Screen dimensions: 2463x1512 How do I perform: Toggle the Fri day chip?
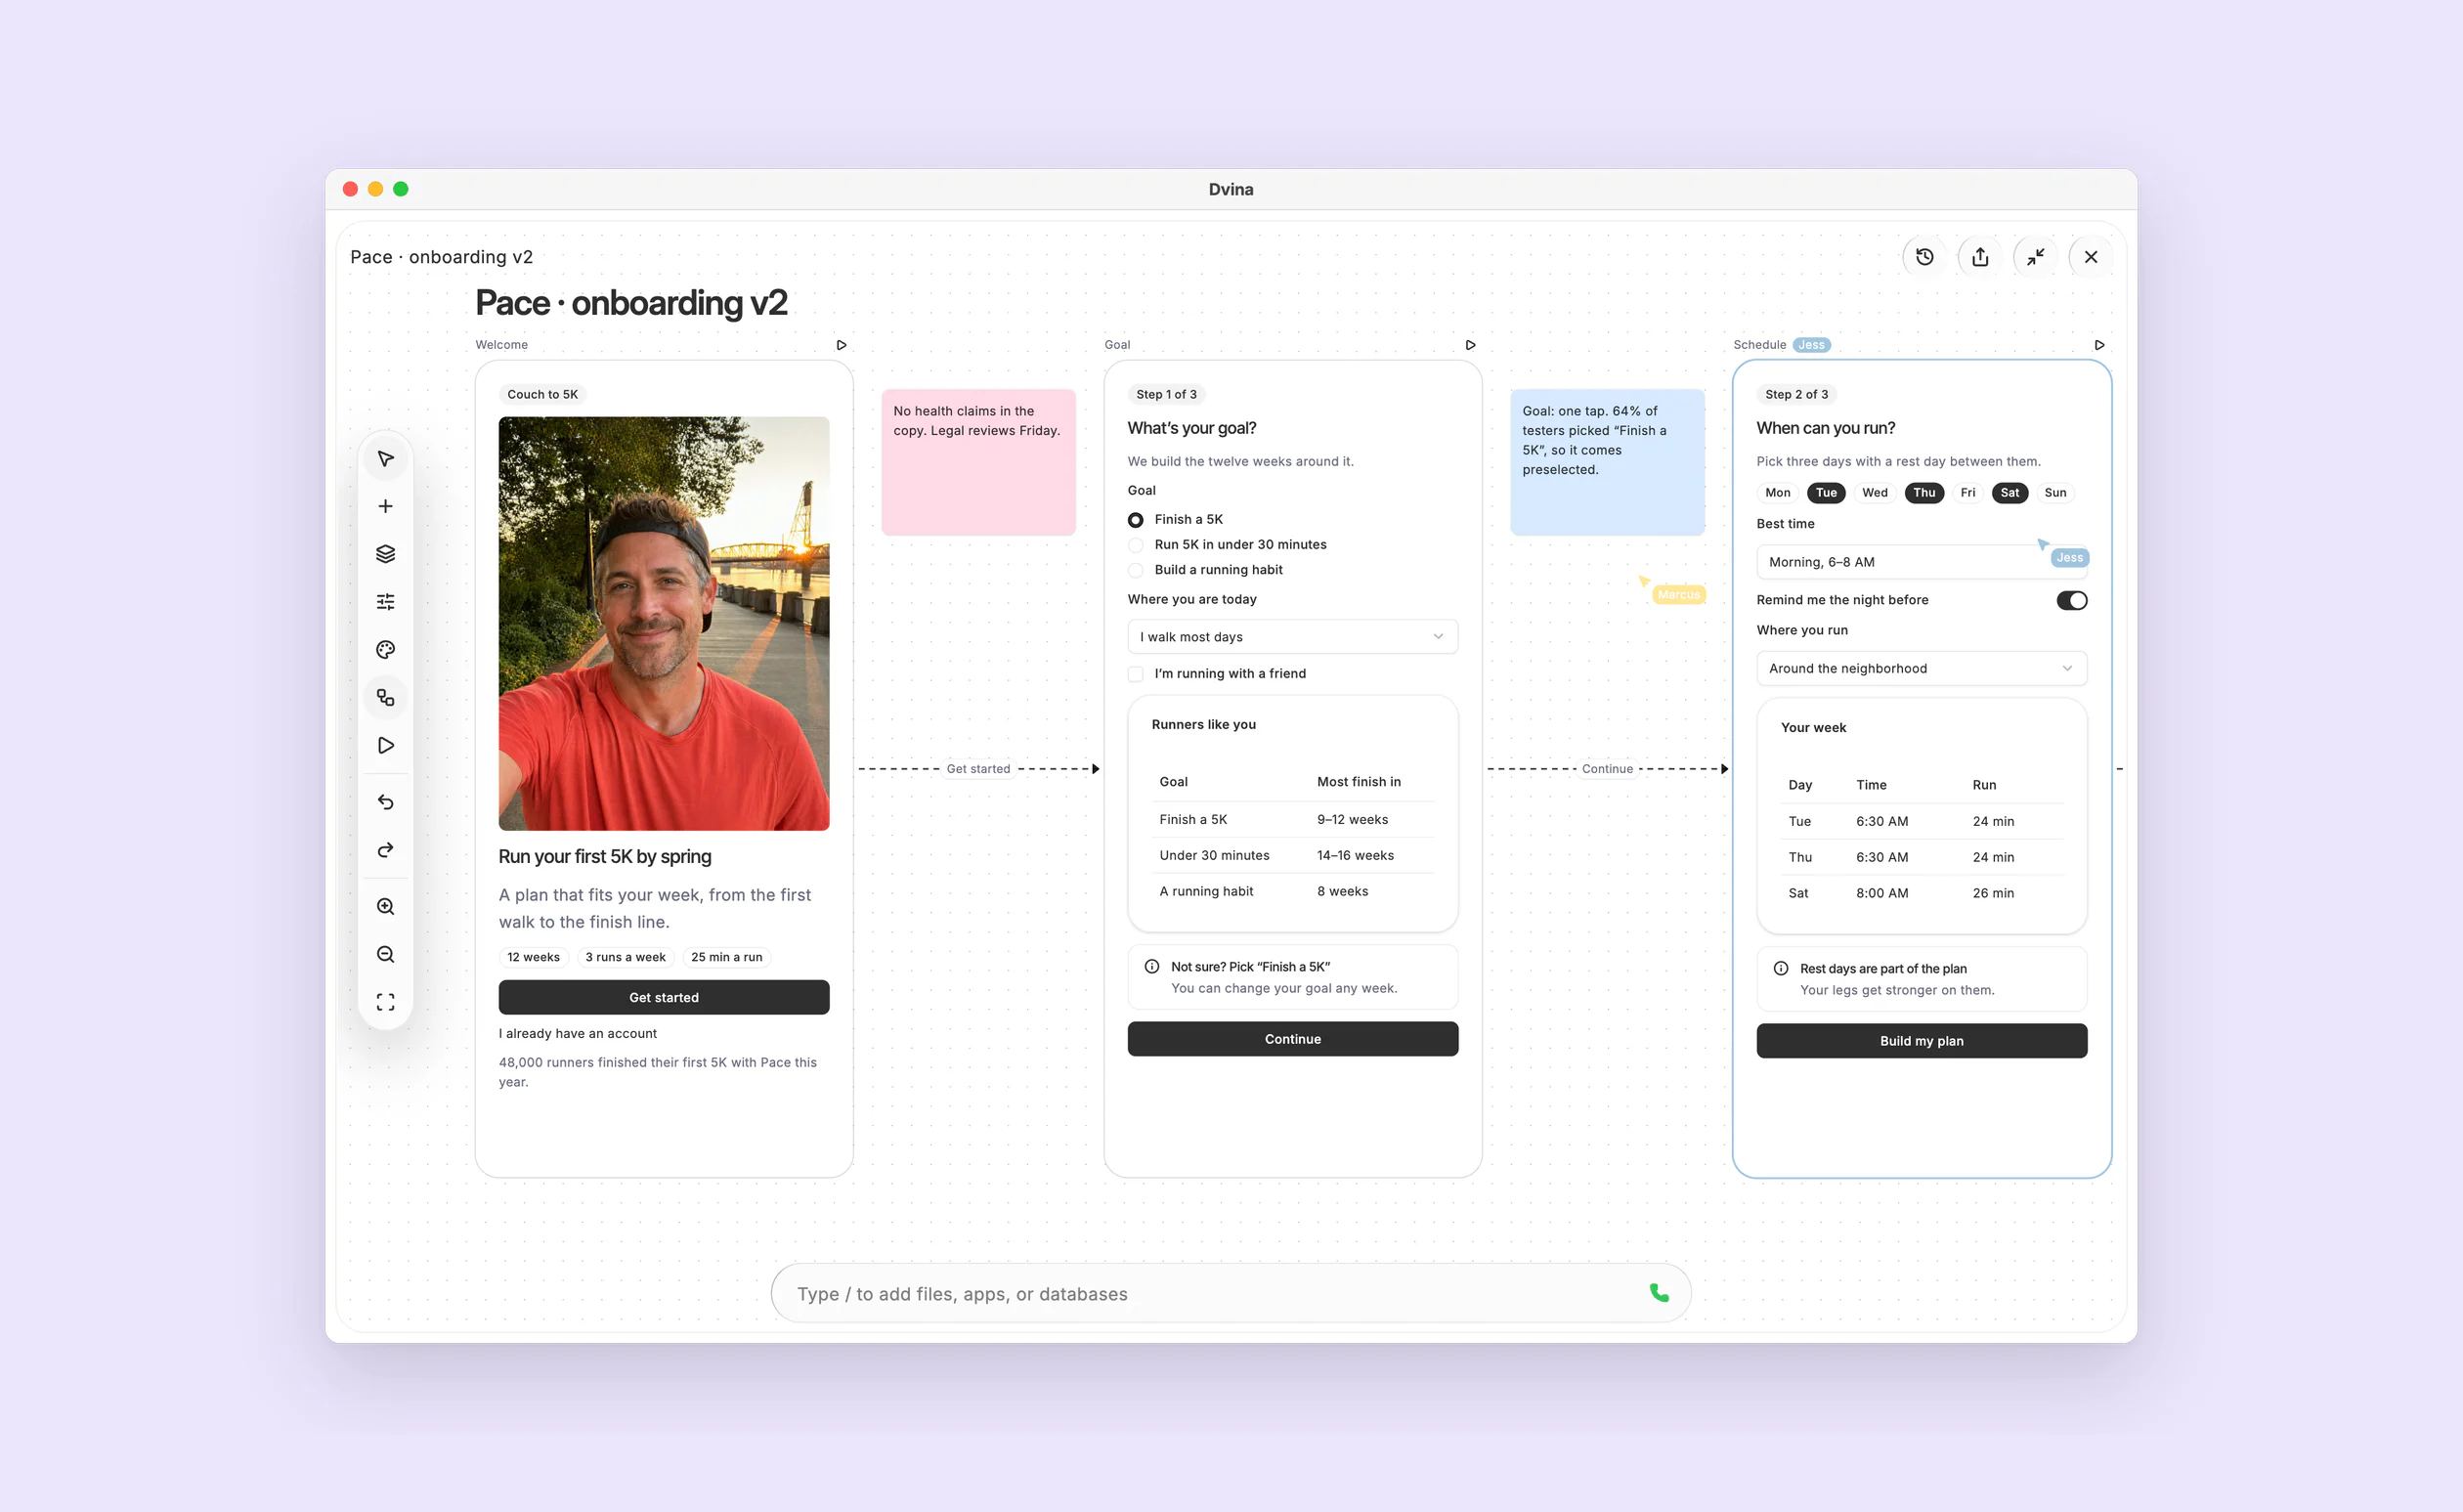click(1968, 493)
